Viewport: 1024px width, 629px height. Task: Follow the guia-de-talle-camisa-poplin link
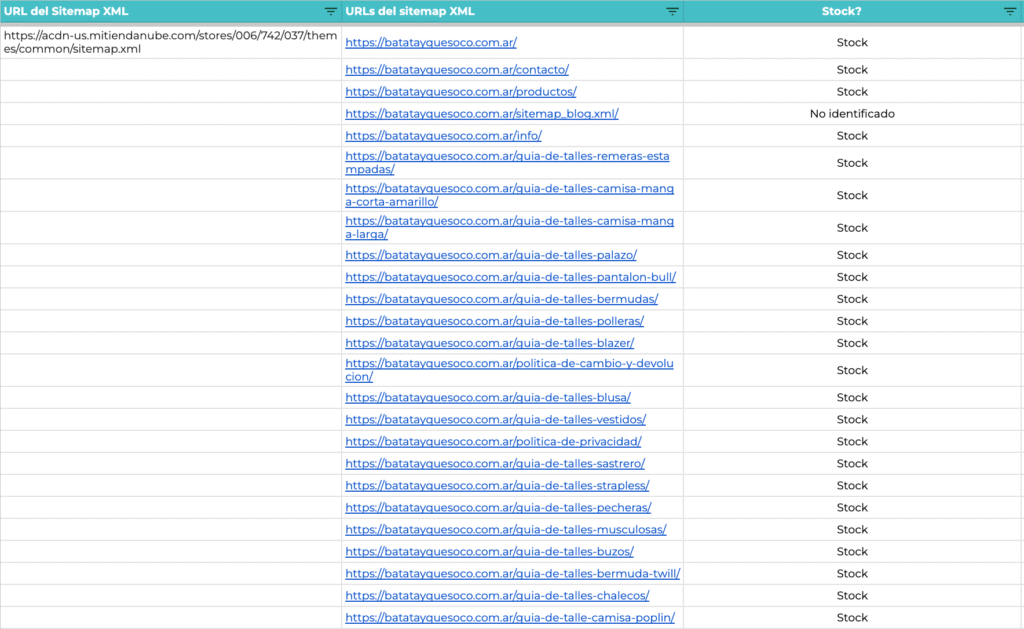pyautogui.click(x=510, y=617)
